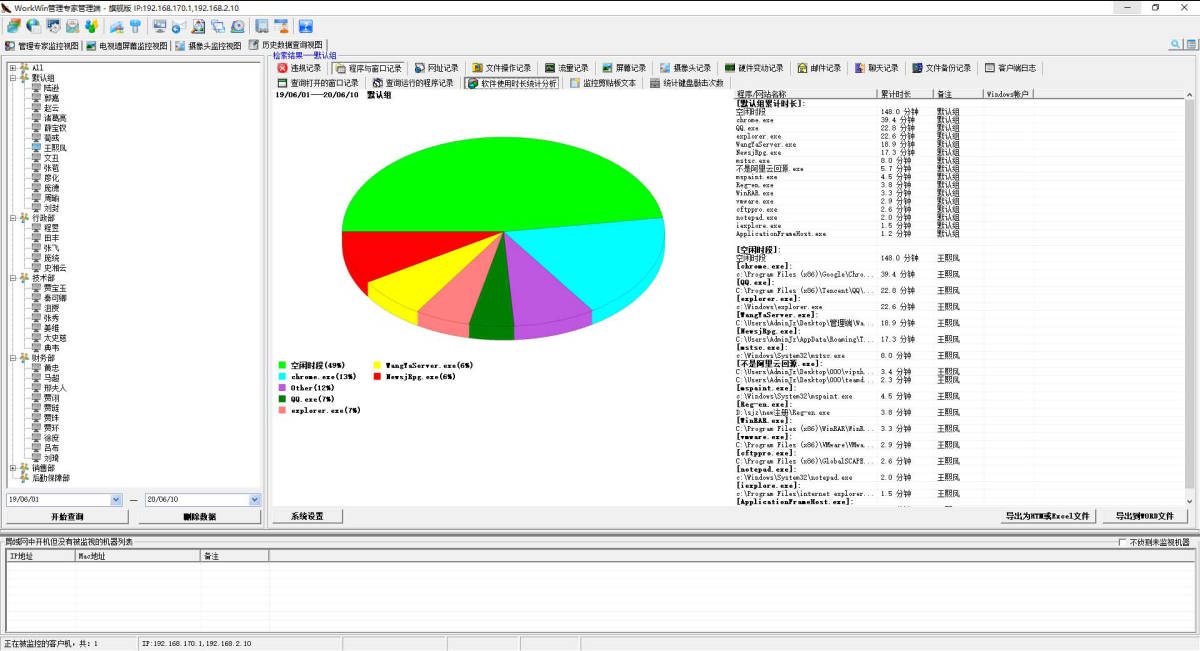Viewport: 1200px width, 651px height.
Task: Select computer 贾宝玉 in the tree
Action: tap(54, 288)
